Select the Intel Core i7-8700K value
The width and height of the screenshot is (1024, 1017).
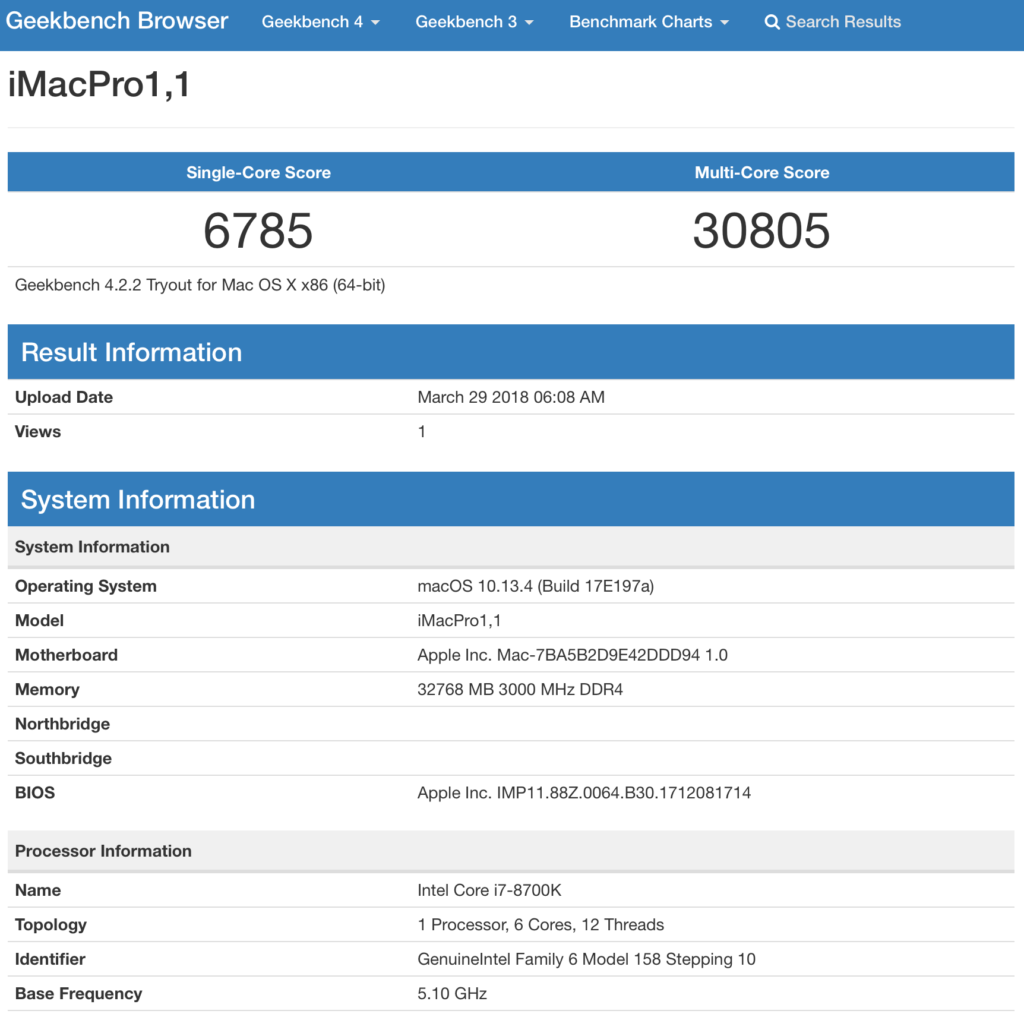[489, 890]
